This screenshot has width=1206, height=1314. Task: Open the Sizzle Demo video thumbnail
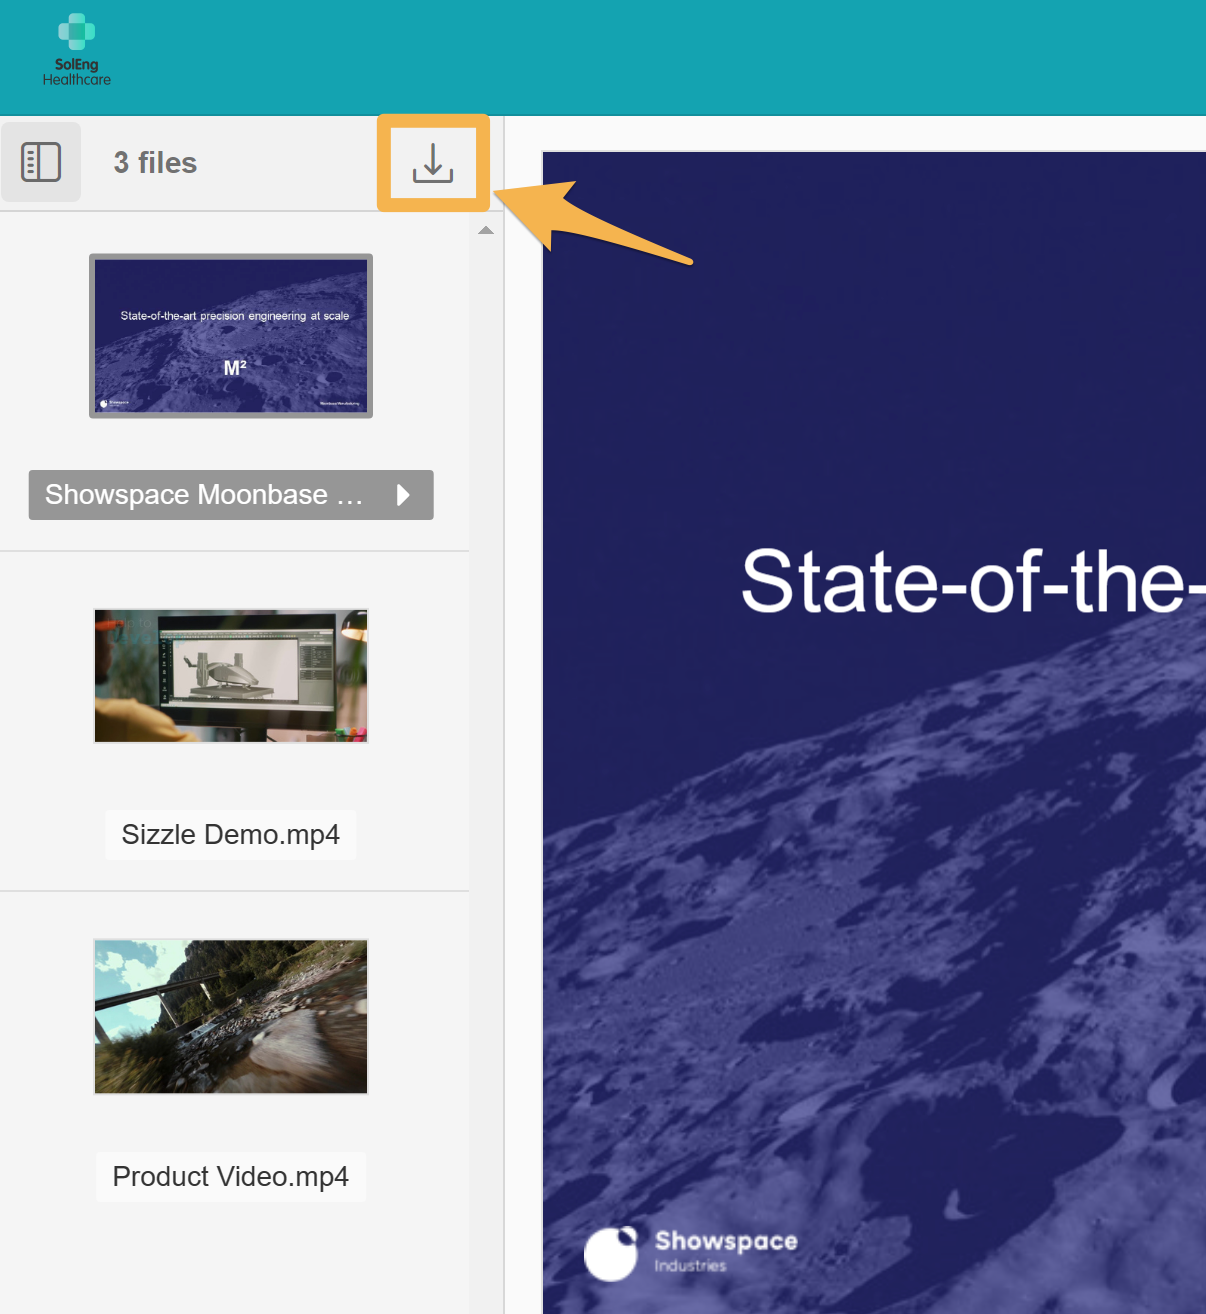point(231,676)
